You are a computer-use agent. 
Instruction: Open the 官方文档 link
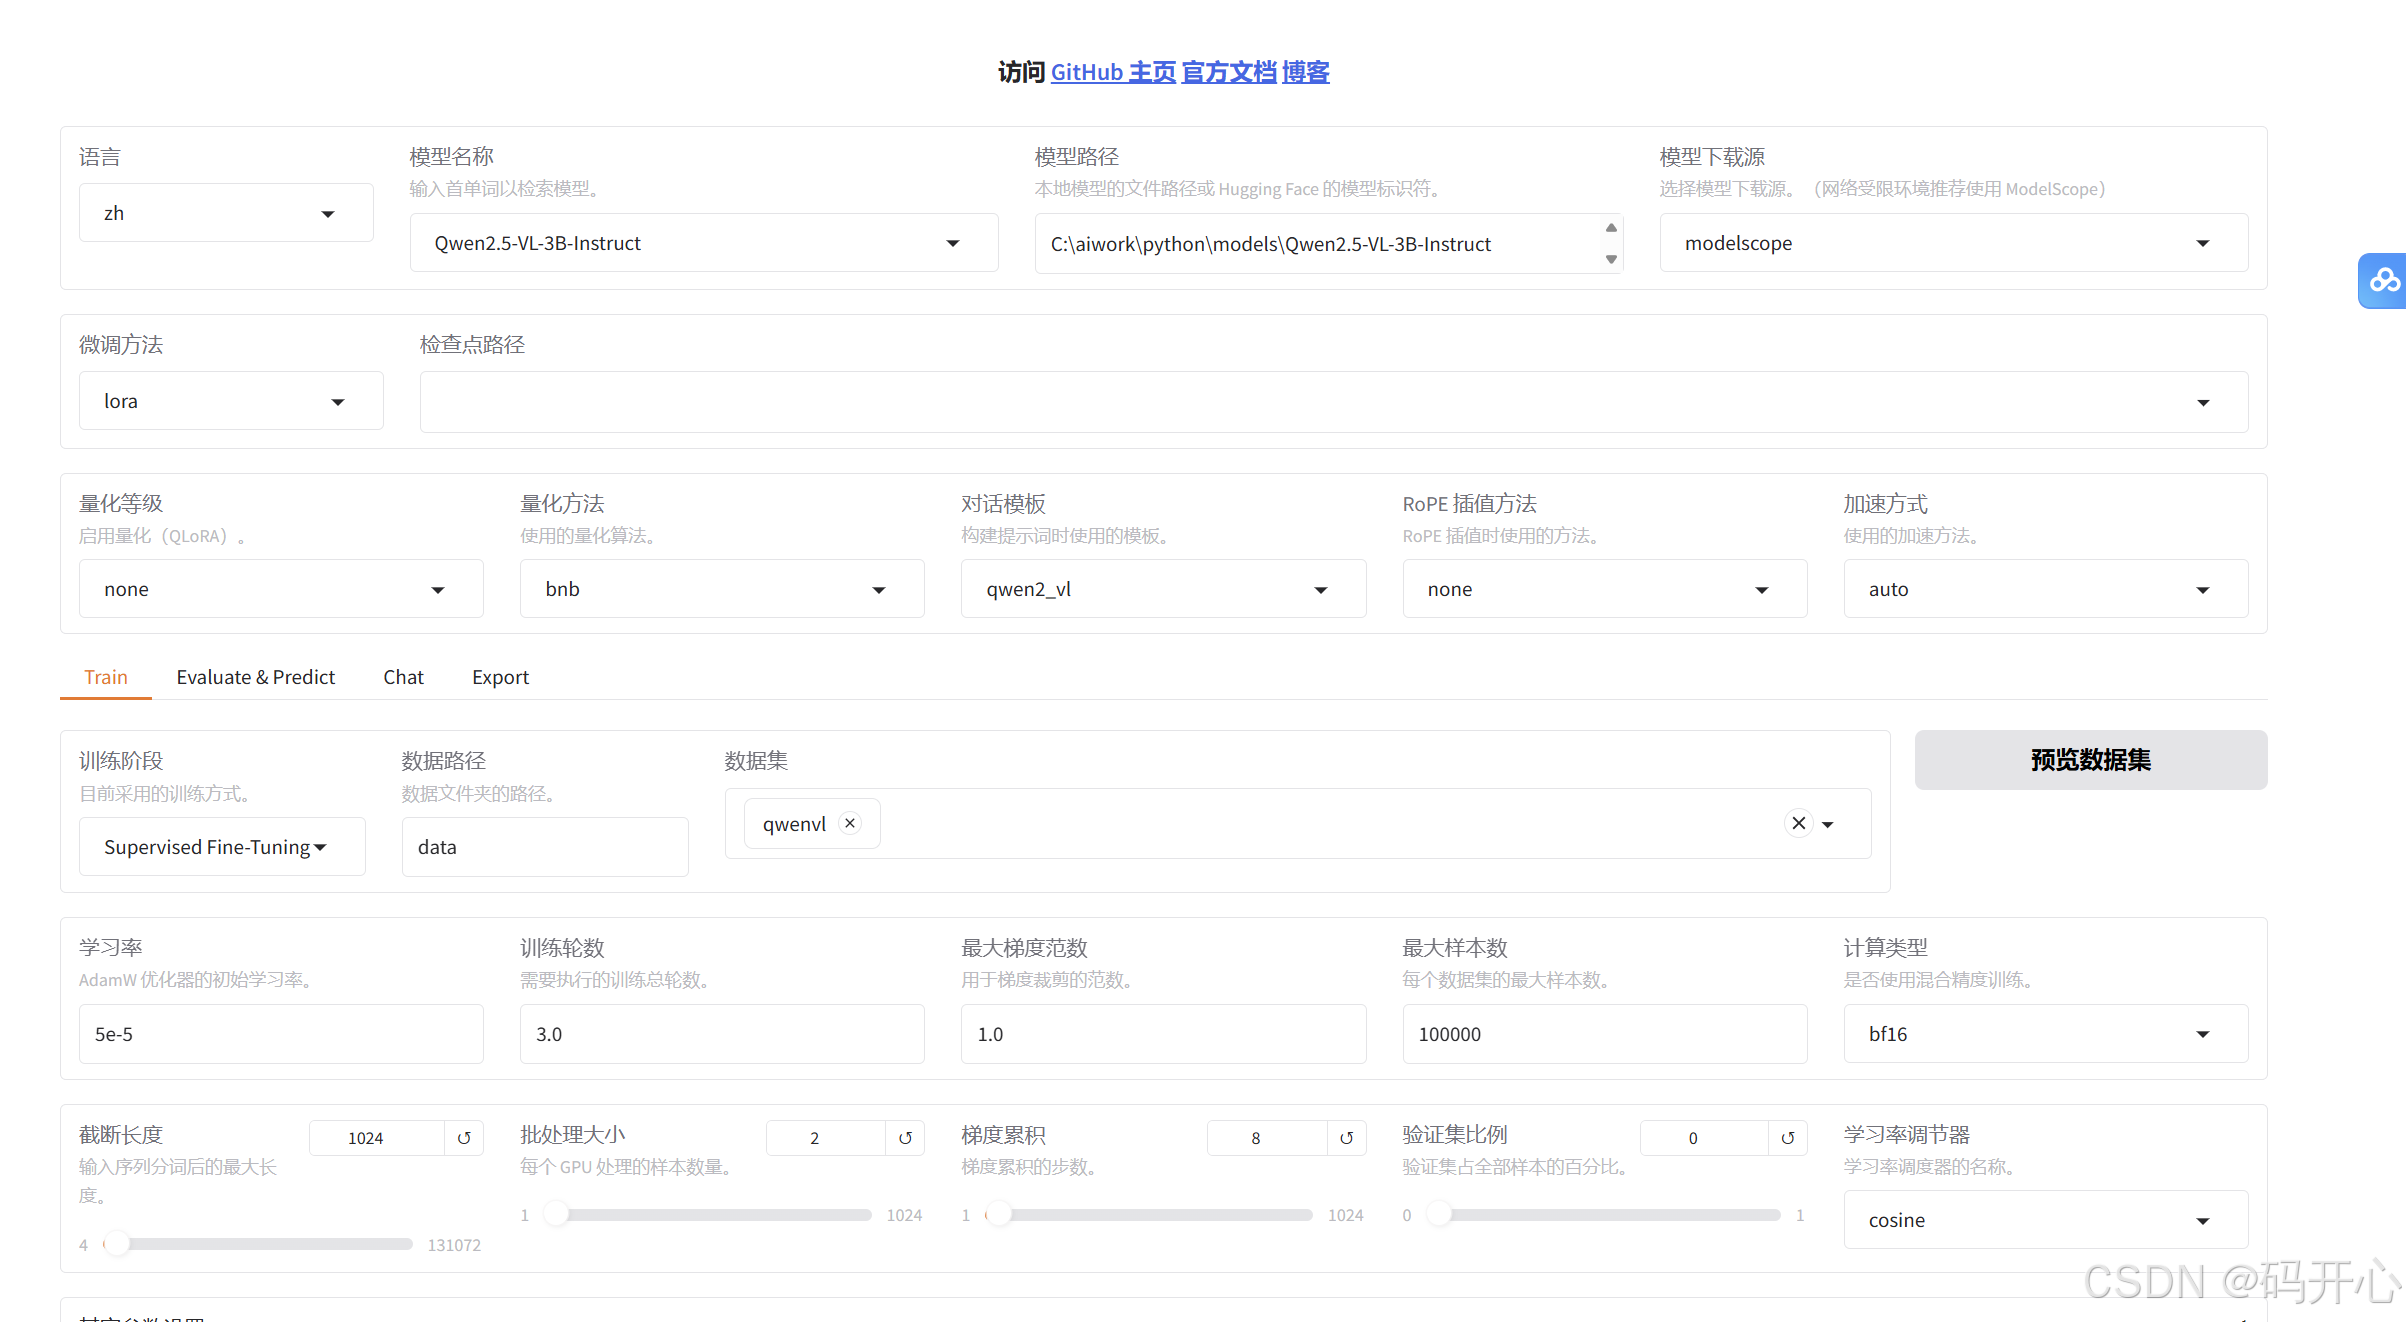point(1229,72)
